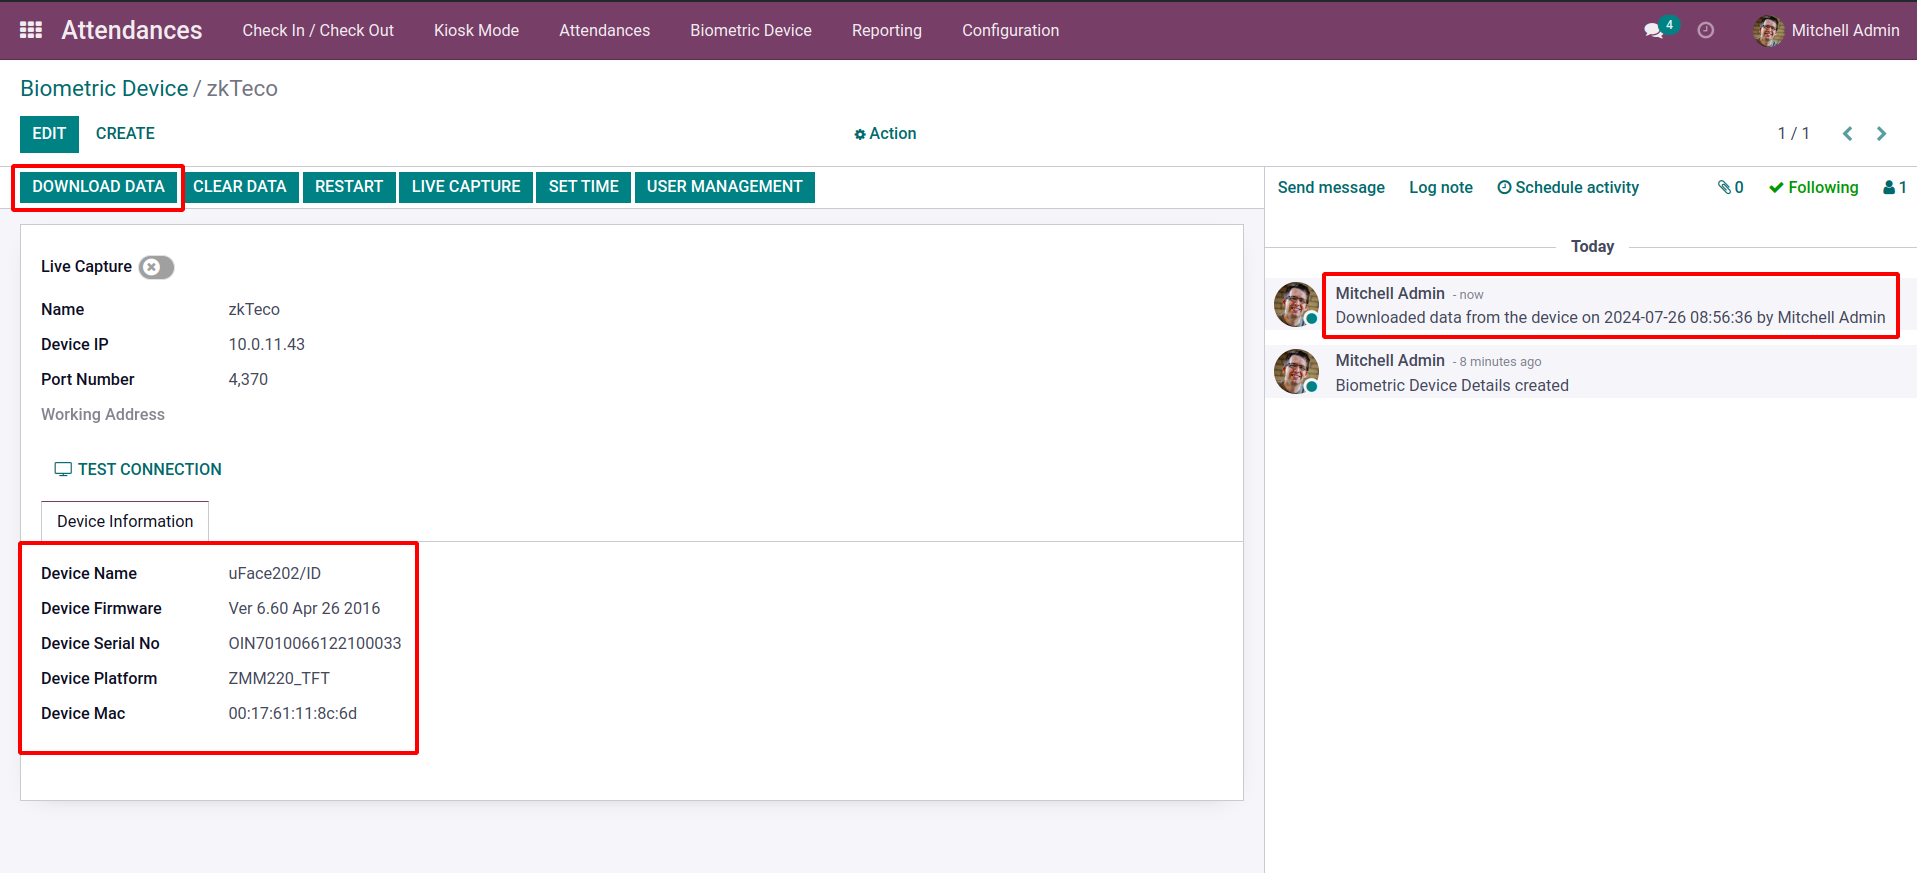Open the Attendances menu item

(x=604, y=30)
